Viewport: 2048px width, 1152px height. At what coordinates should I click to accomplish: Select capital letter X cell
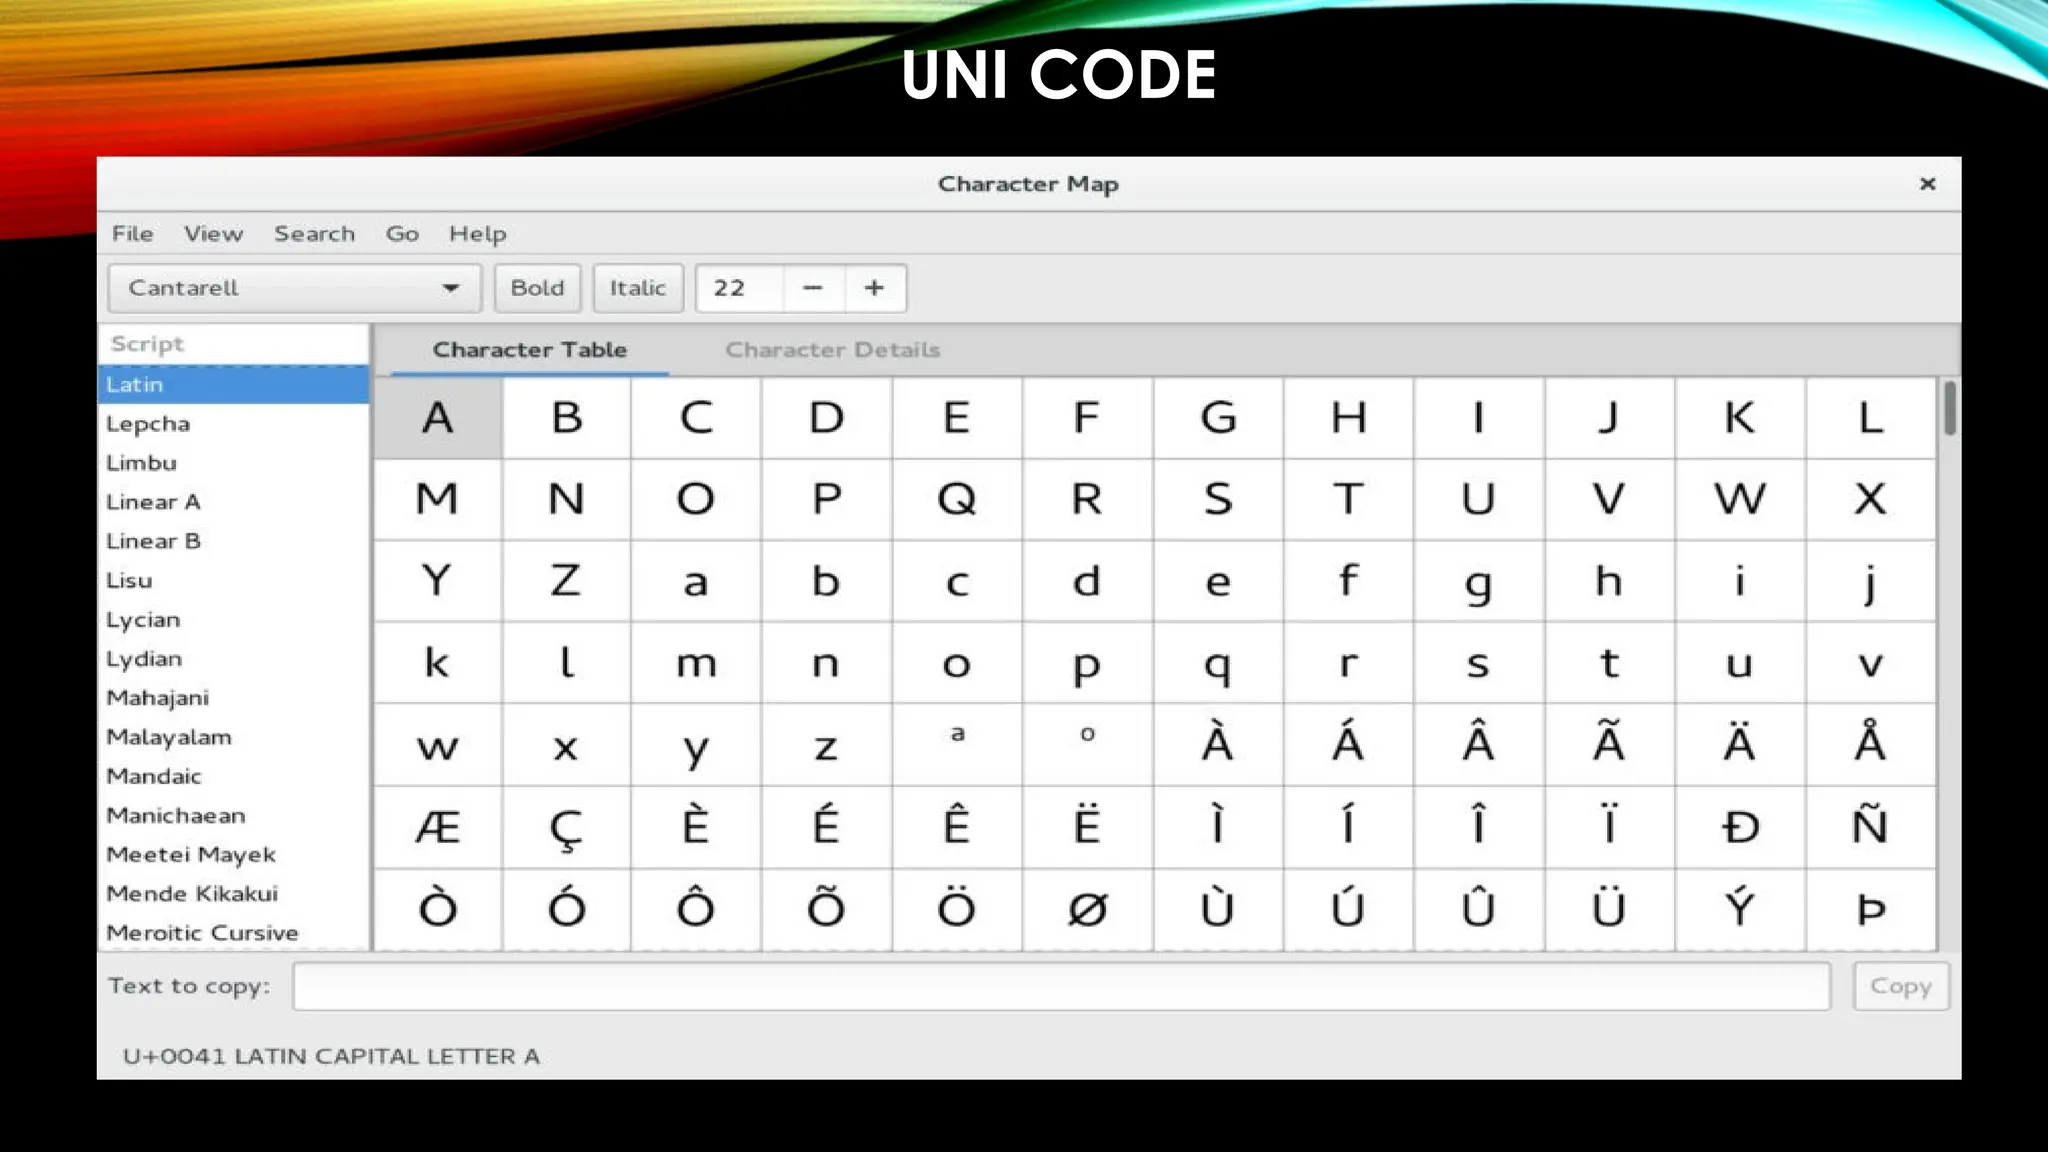1871,499
